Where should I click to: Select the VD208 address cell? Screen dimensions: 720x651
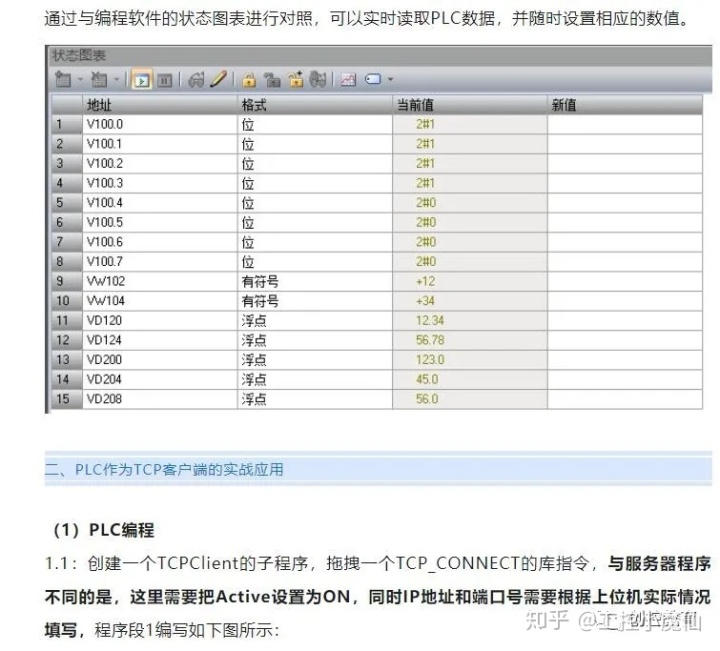pyautogui.click(x=160, y=399)
